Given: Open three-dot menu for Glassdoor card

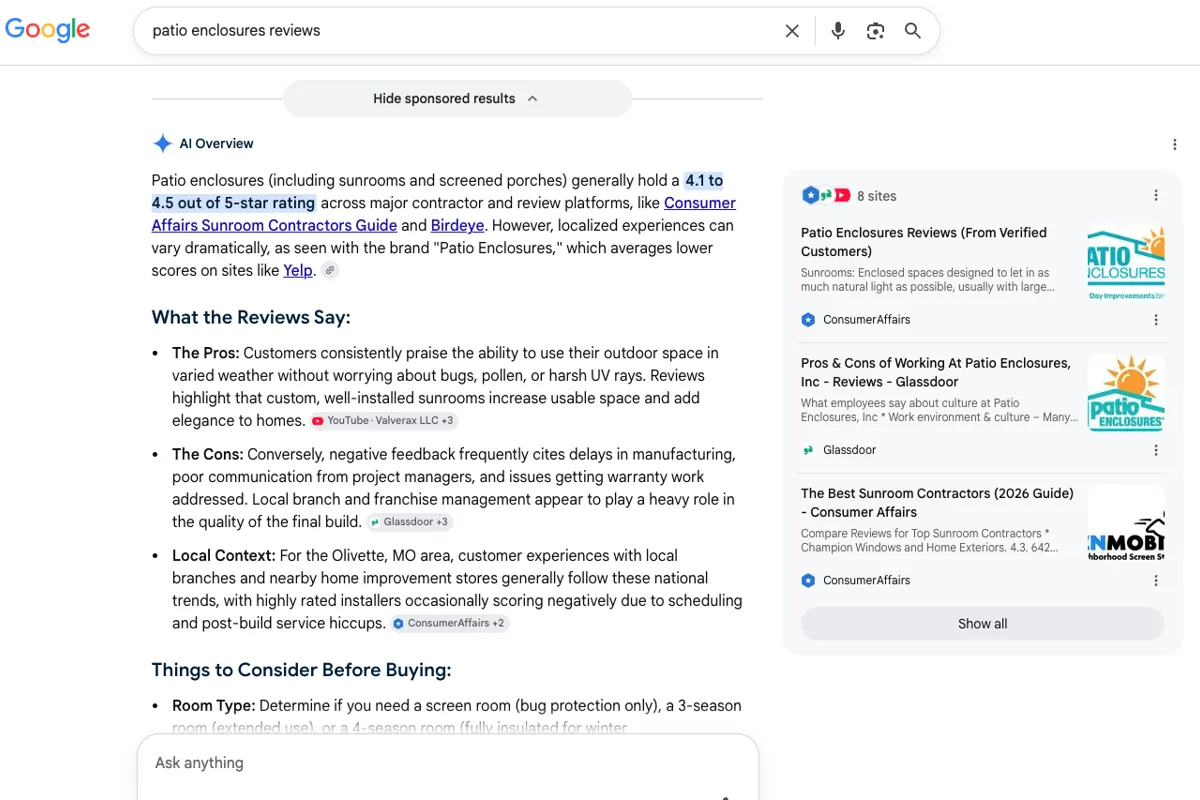Looking at the screenshot, I should click(x=1156, y=450).
